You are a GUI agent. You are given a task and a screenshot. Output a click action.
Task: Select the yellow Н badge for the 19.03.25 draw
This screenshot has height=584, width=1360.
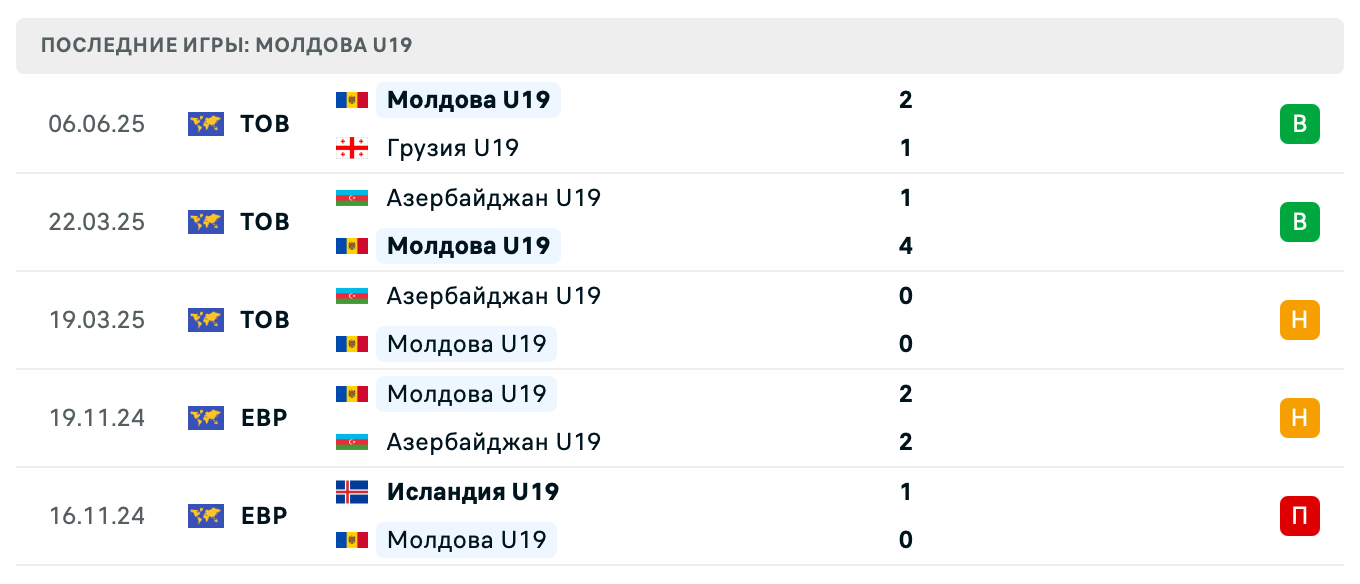(x=1300, y=320)
